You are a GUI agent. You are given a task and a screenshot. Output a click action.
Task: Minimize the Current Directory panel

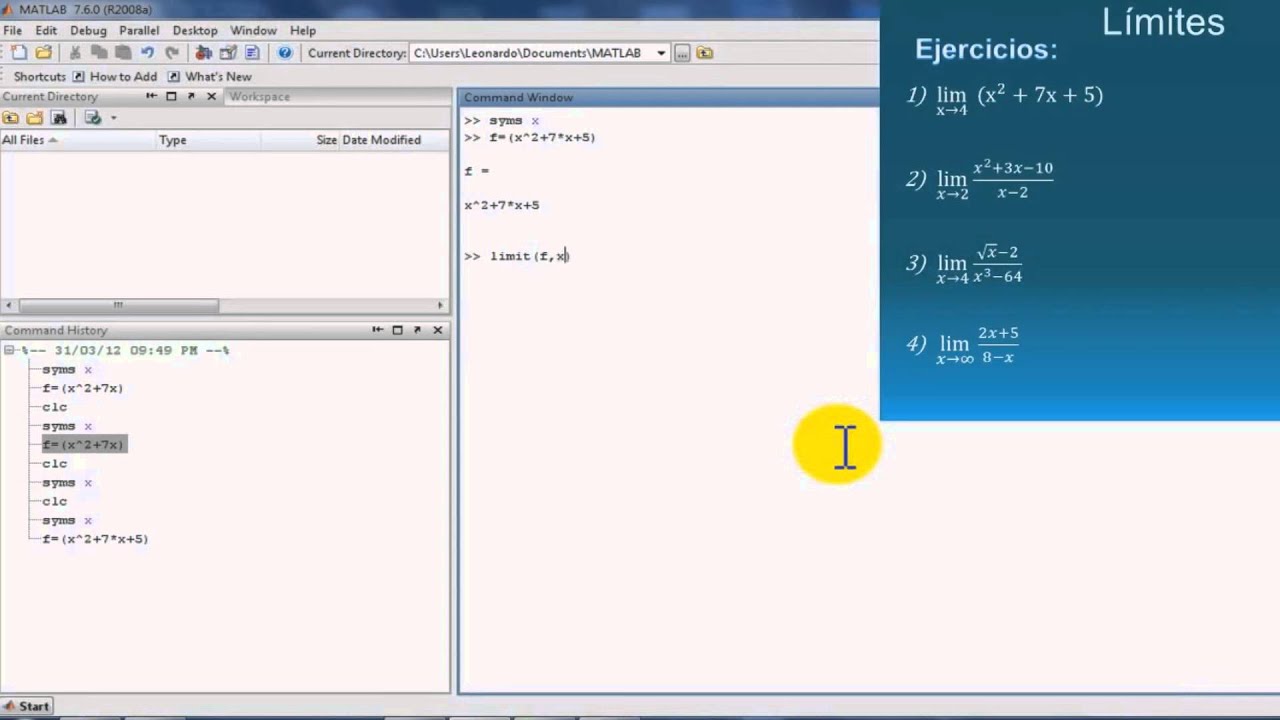point(152,96)
